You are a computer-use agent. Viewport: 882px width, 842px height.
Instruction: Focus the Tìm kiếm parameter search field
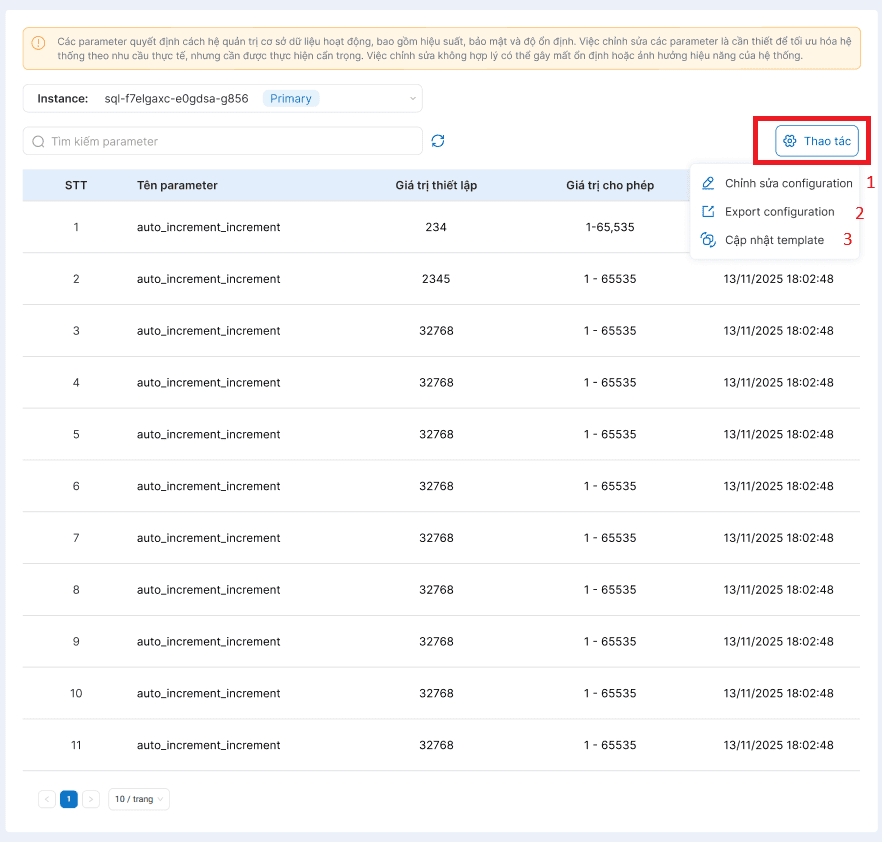230,141
